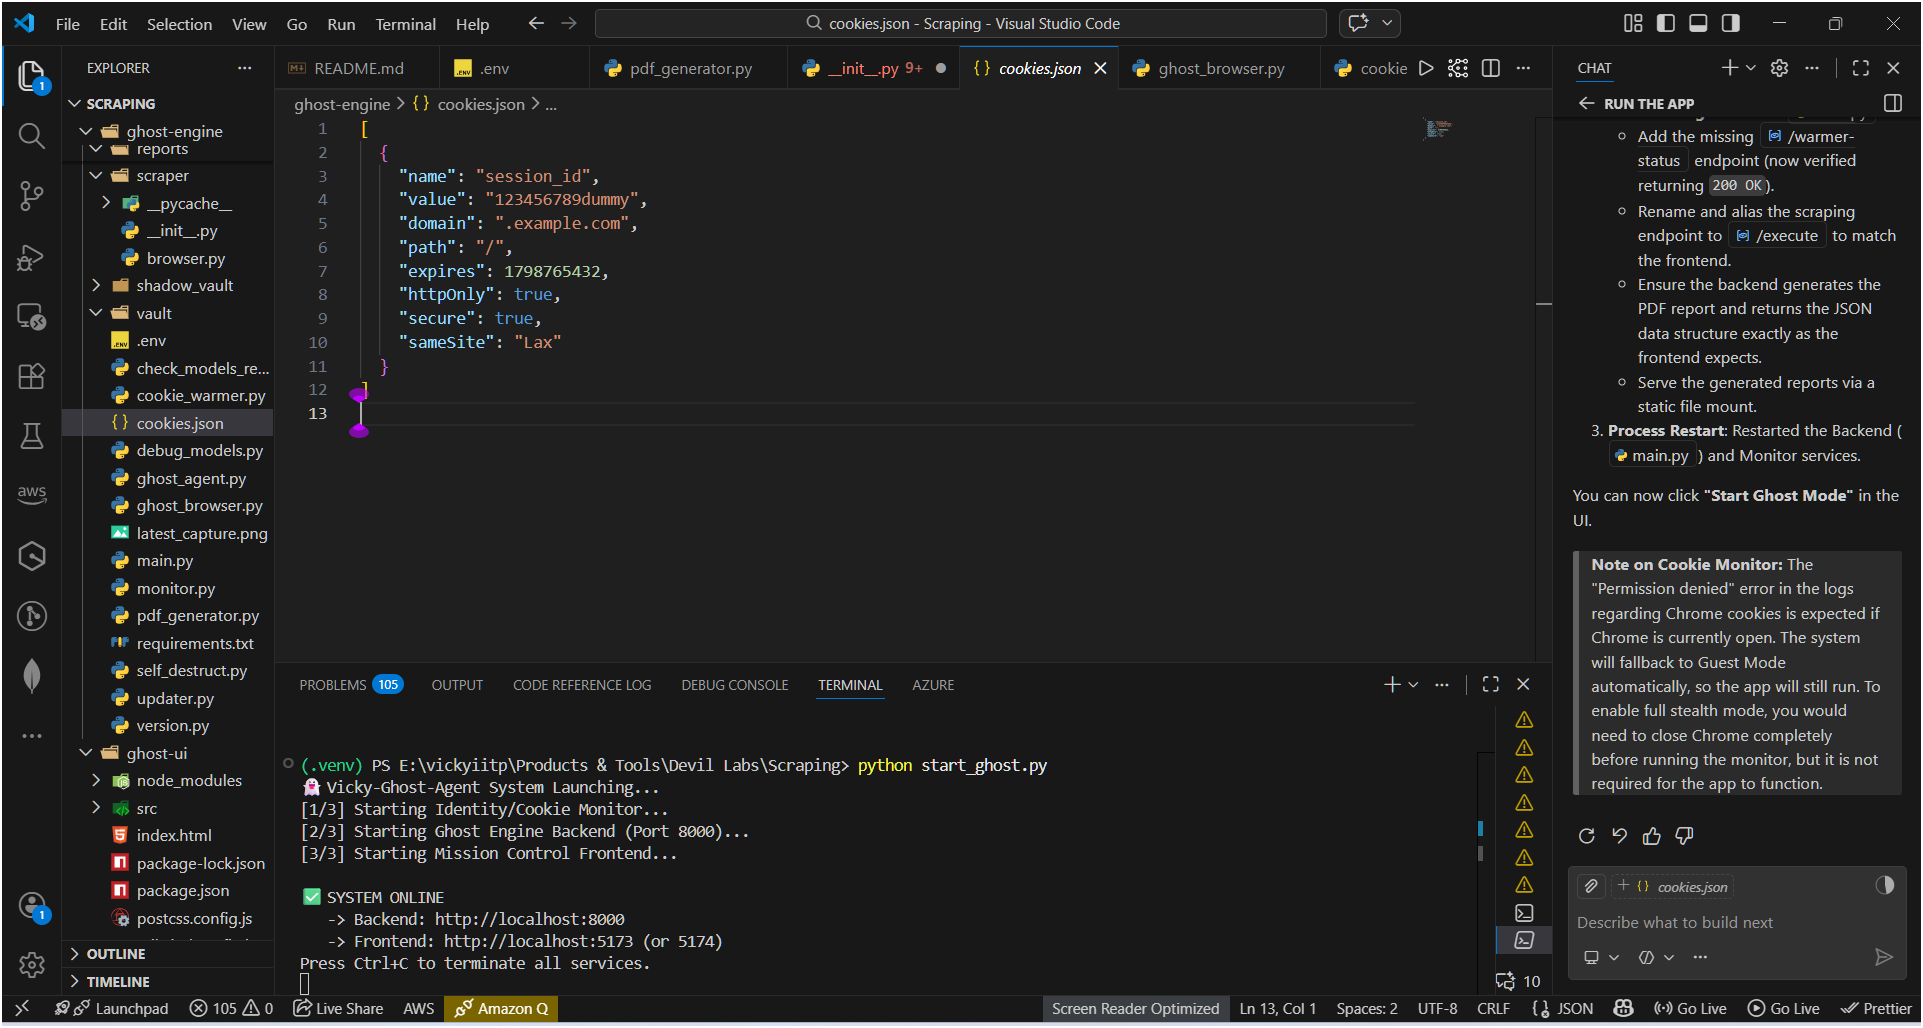Click the thumbs up feedback icon
The width and height of the screenshot is (1923, 1028).
coord(1652,836)
